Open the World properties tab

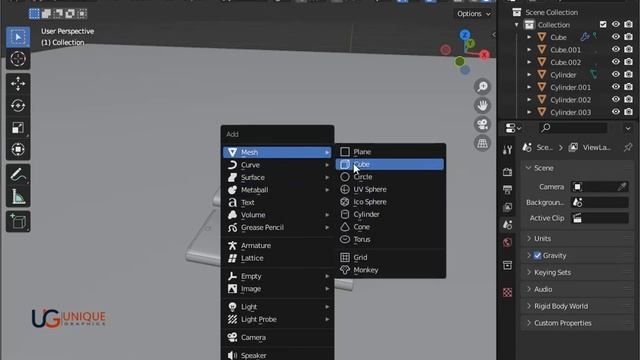pyautogui.click(x=507, y=242)
